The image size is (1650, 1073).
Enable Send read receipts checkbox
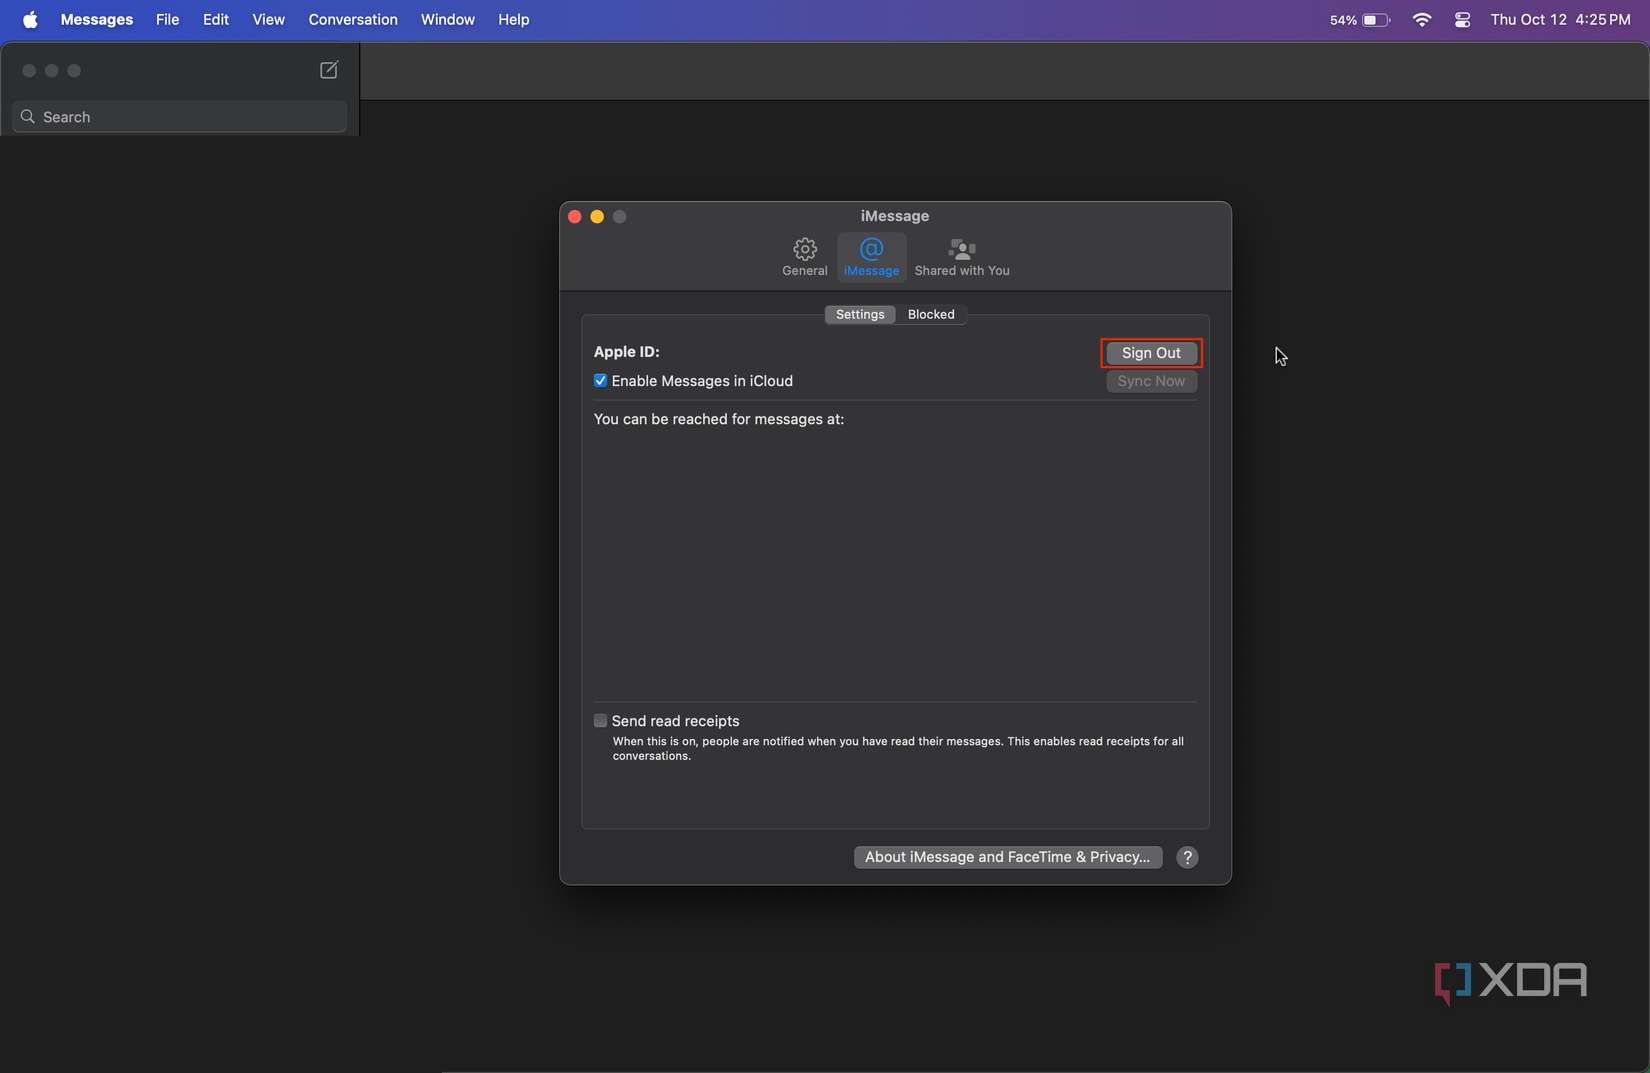pos(600,721)
